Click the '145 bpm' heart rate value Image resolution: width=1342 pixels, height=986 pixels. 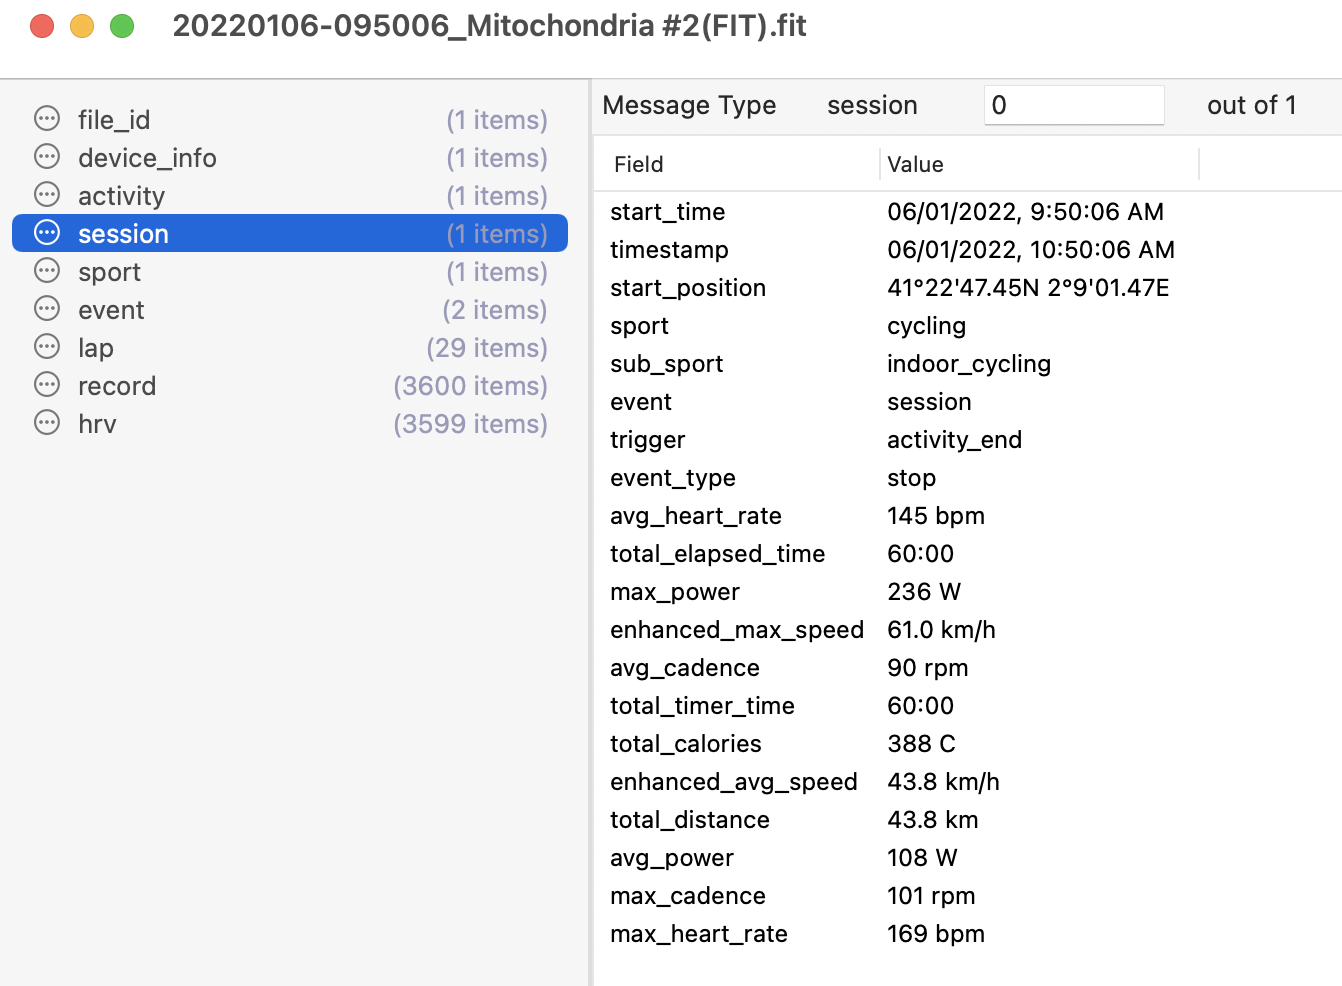pyautogui.click(x=936, y=516)
